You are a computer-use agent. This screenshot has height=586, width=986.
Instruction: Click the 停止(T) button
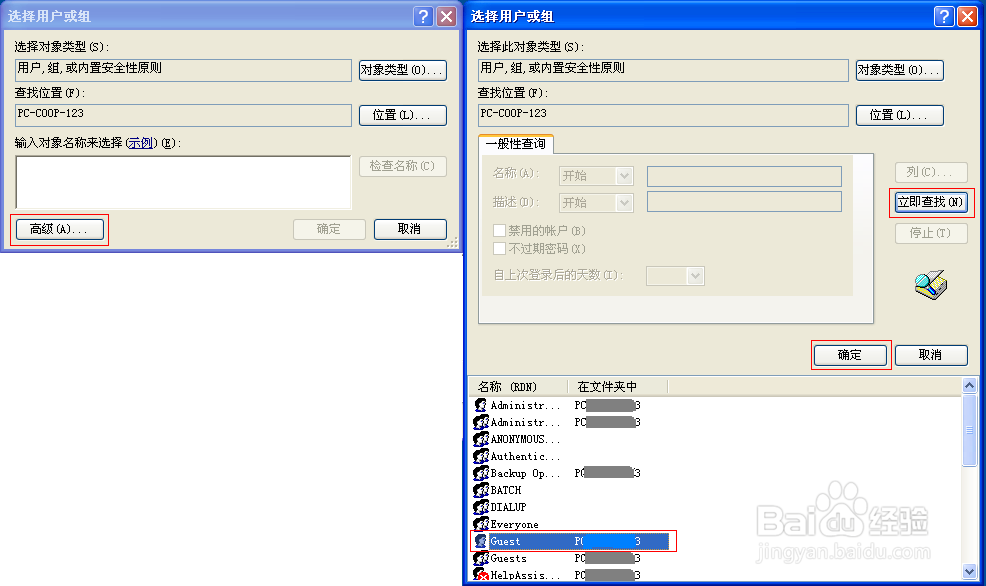(931, 233)
